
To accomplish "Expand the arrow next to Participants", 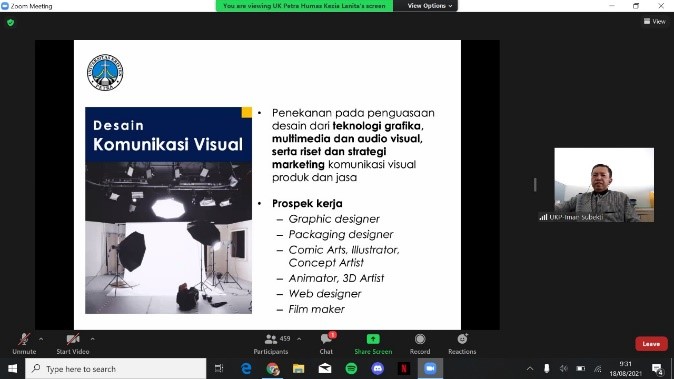I will tap(299, 339).
